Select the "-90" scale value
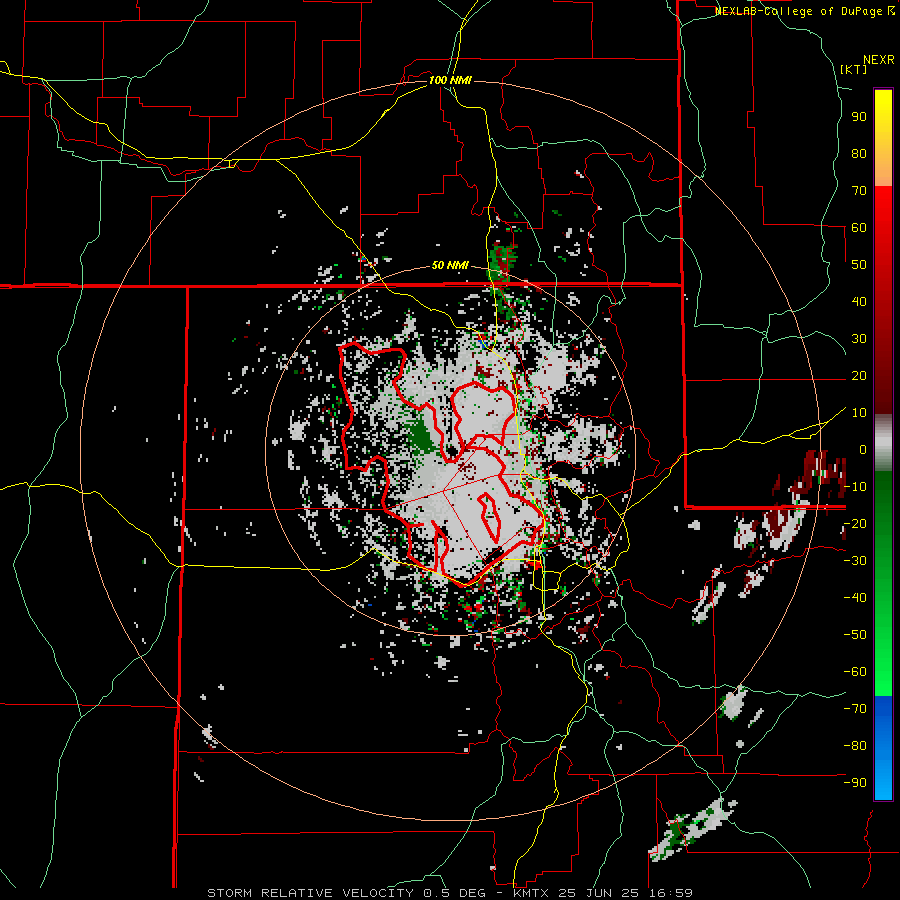 [x=855, y=783]
